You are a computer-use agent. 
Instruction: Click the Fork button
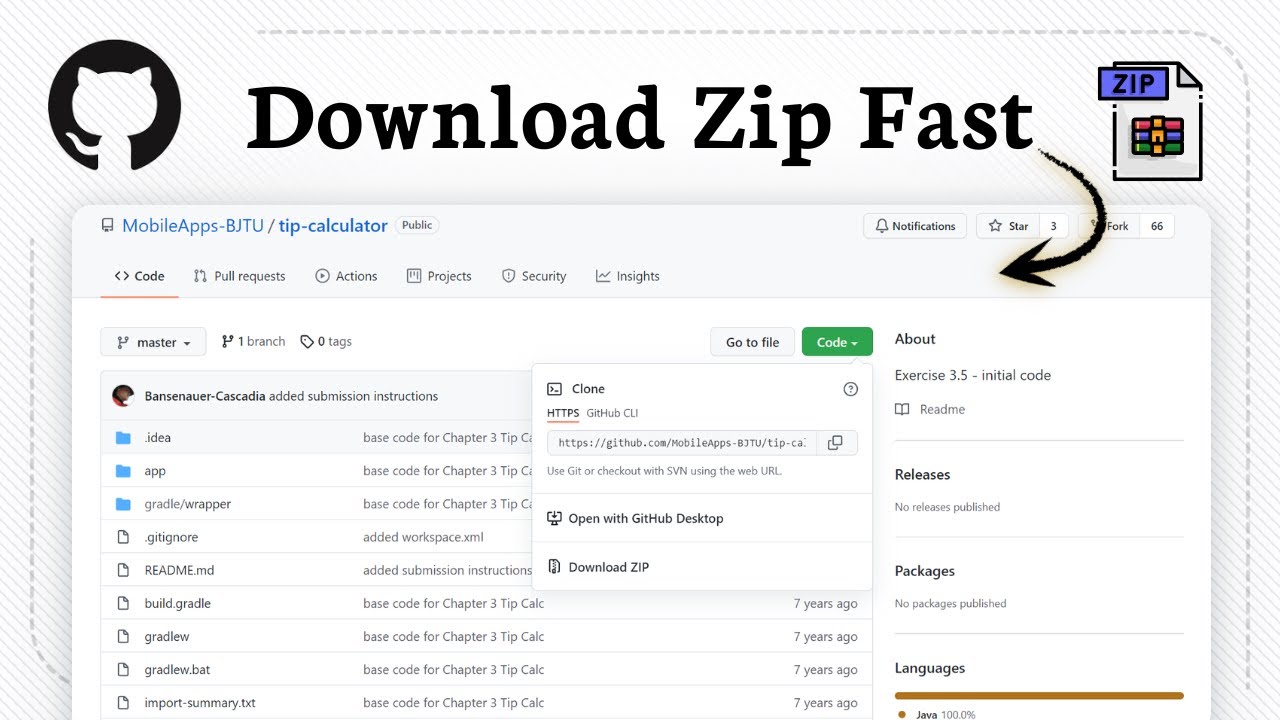click(1110, 226)
